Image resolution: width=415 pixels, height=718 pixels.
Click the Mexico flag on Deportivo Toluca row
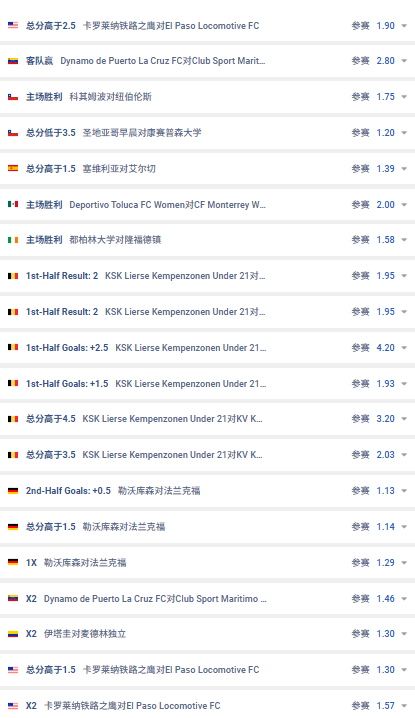click(x=13, y=204)
